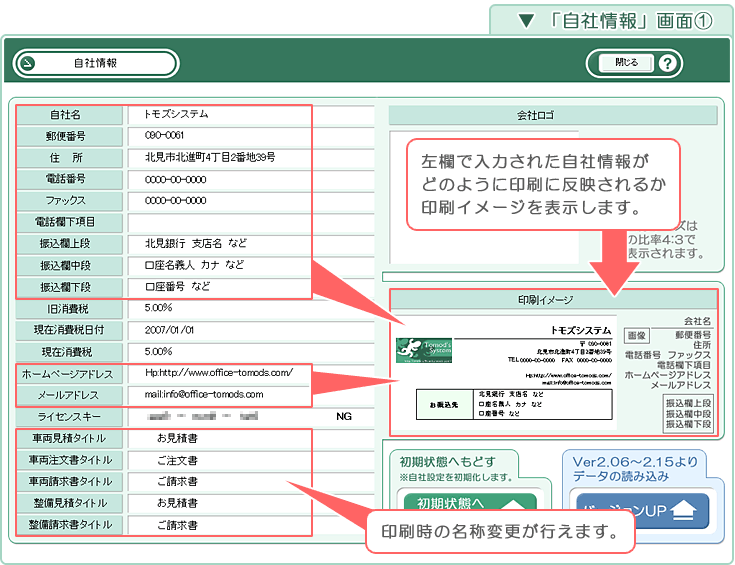Click the Tomod's System logo thumbnail
This screenshot has width=735, height=565.
coord(424,350)
